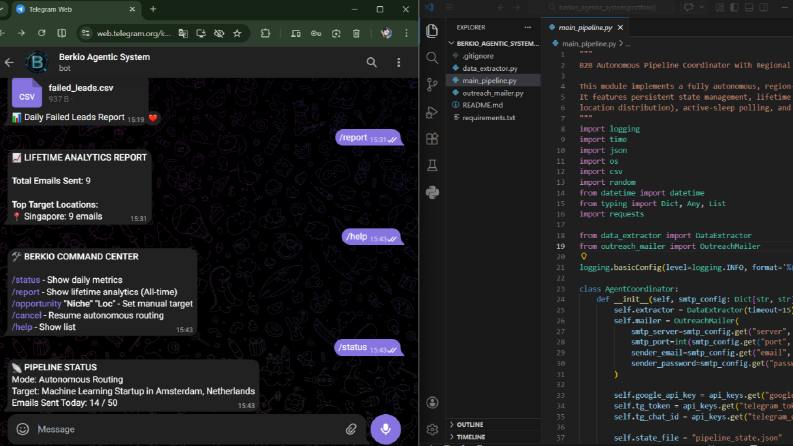The height and width of the screenshot is (446, 793).
Task: Toggle the lightbulb code action on line 20
Action: click(x=584, y=256)
